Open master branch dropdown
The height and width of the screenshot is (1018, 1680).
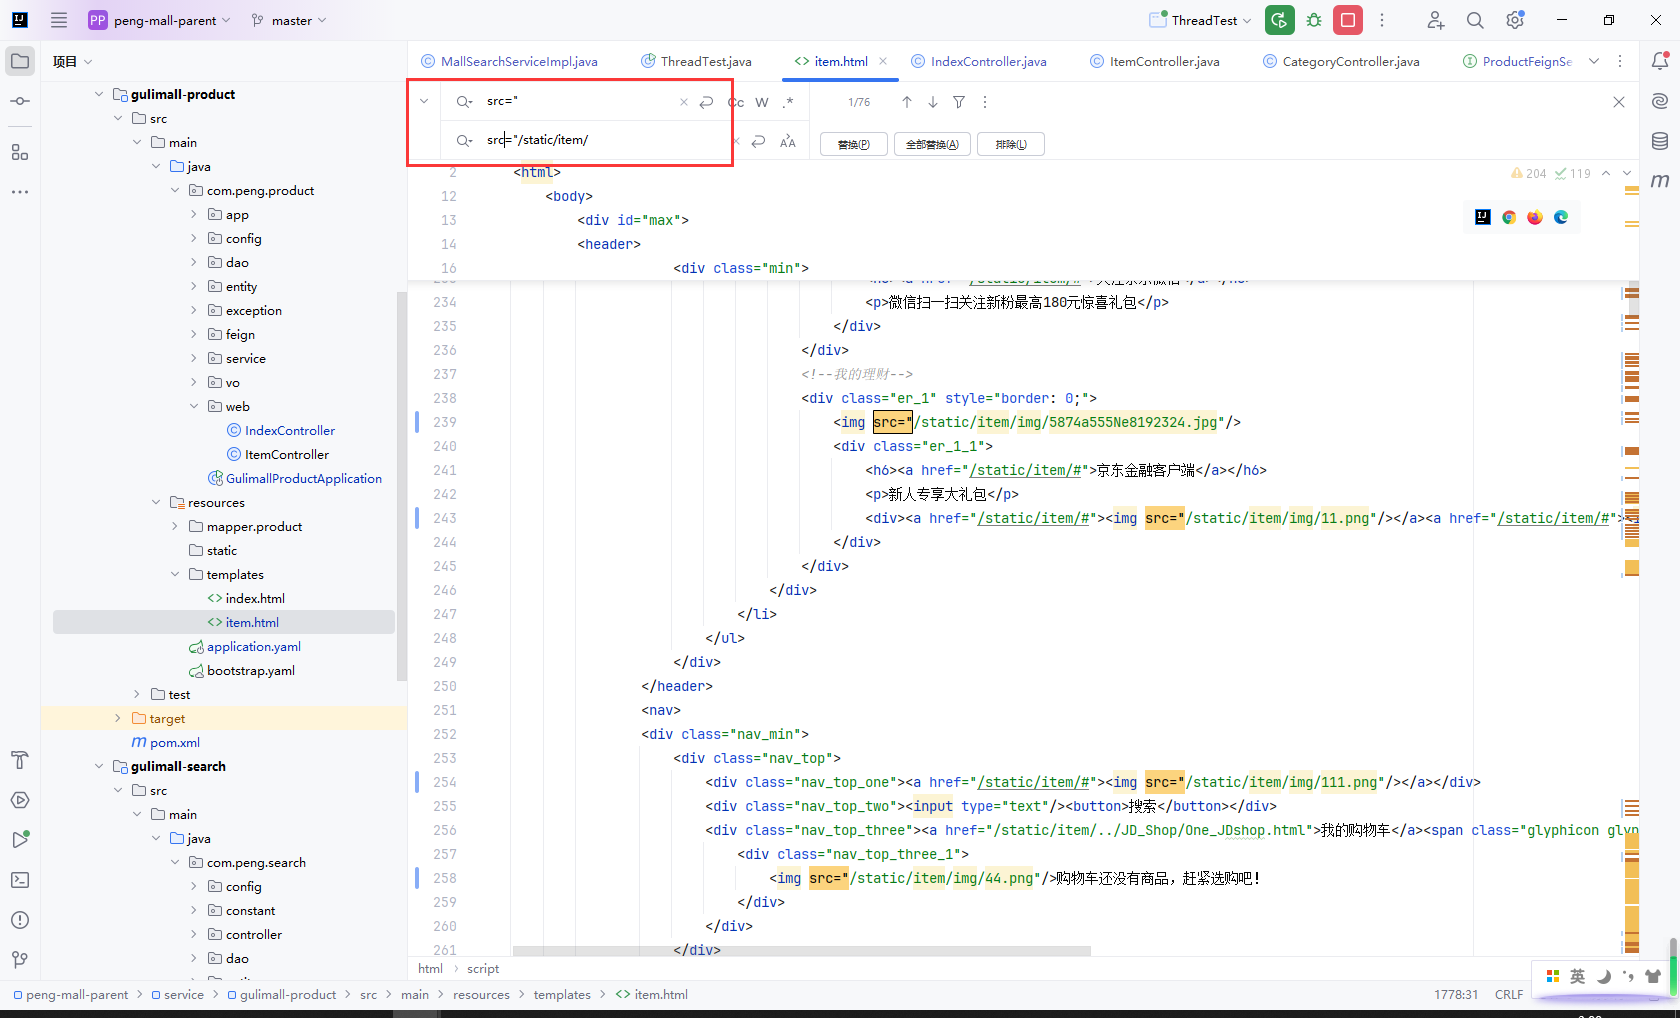click(x=289, y=20)
